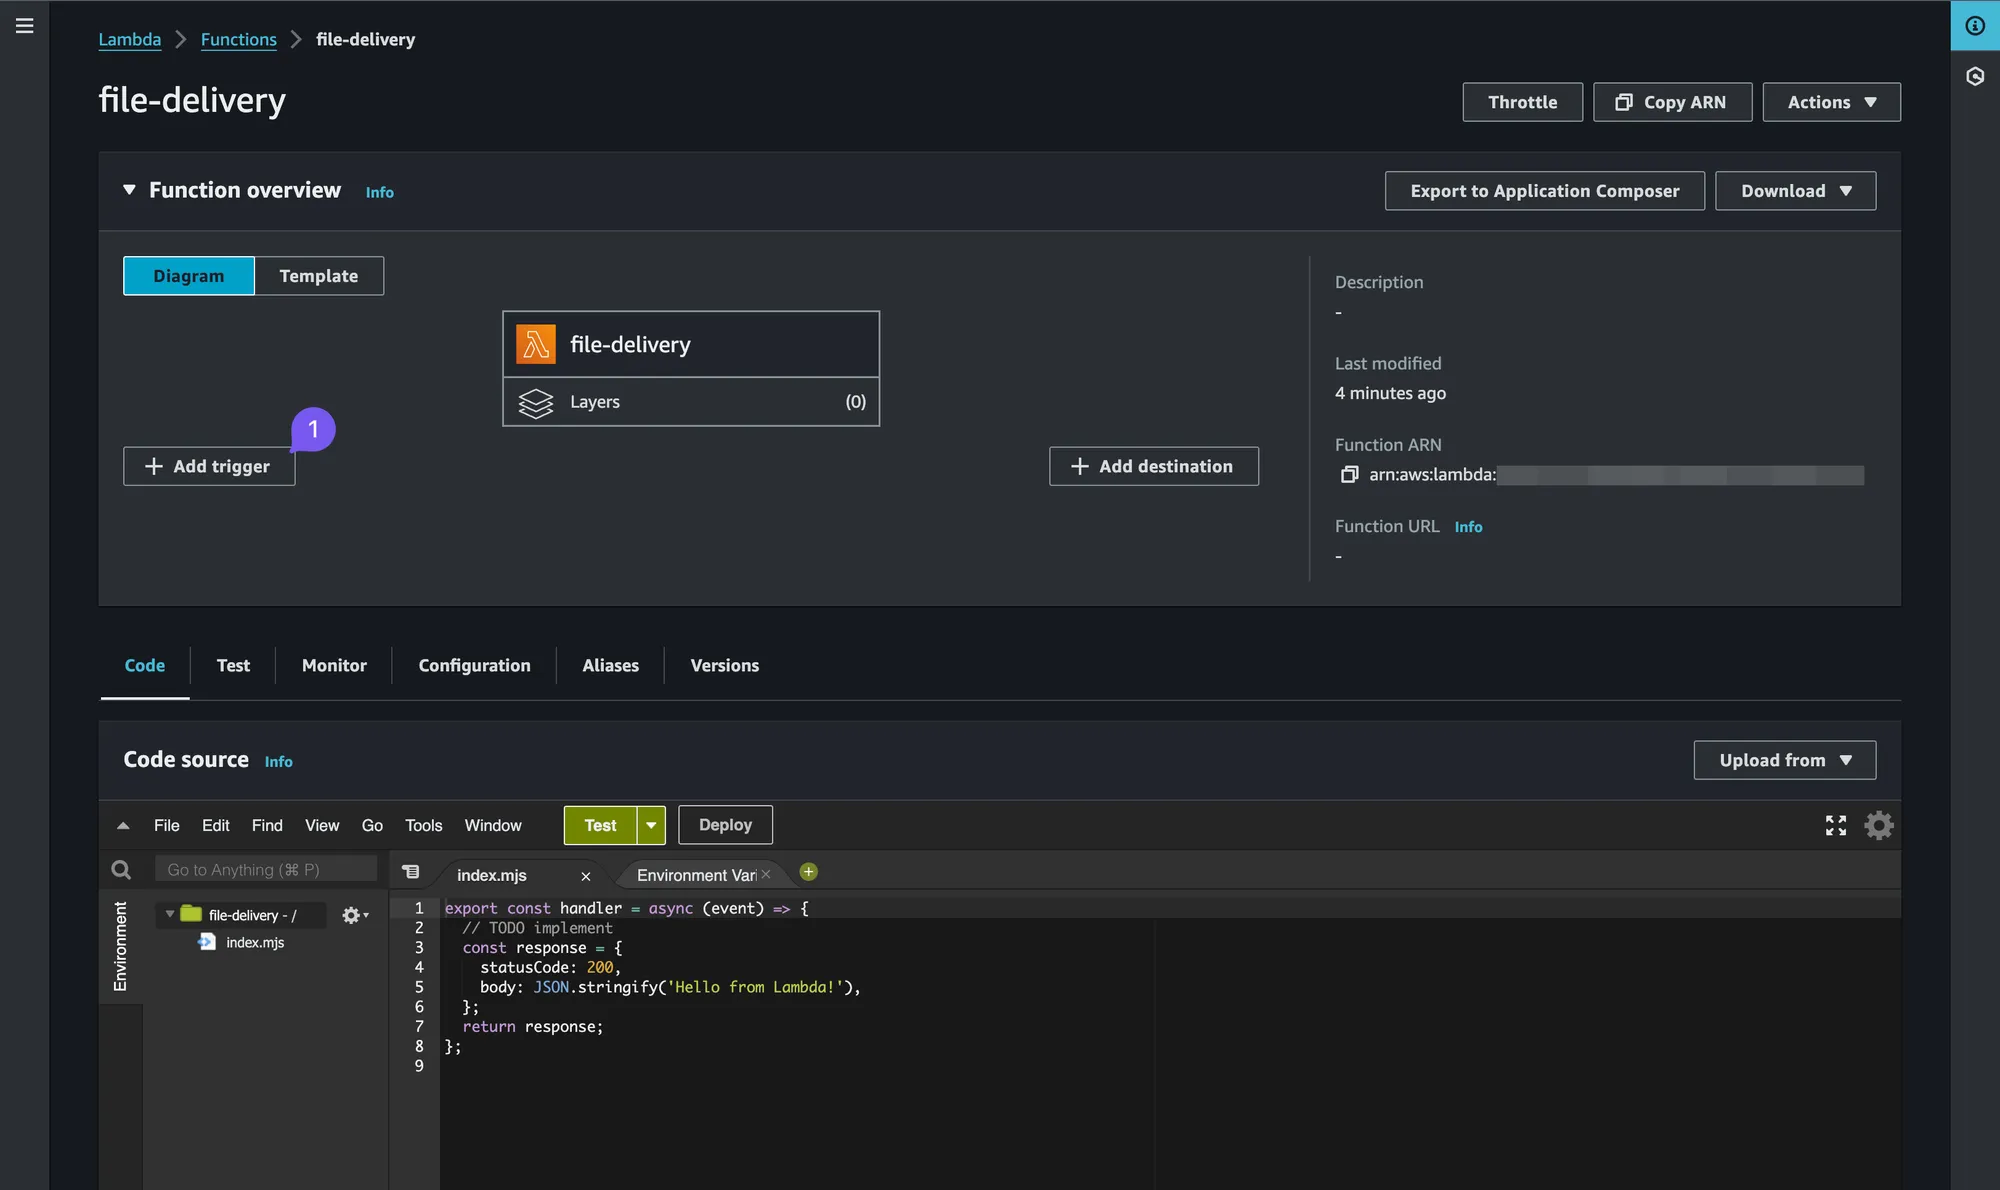Close the Environment Variables tab
This screenshot has height=1190, width=2000.
[x=766, y=874]
